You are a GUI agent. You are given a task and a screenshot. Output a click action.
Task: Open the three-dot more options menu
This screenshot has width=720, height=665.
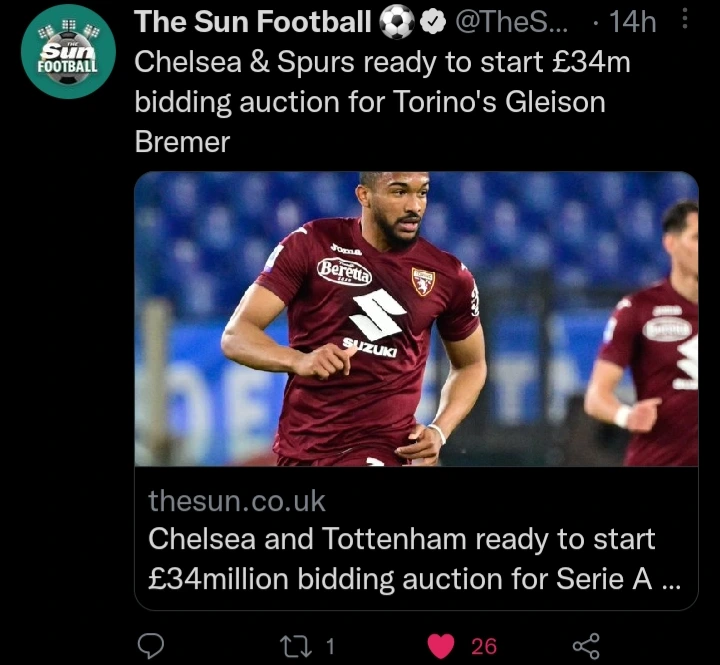pos(685,21)
